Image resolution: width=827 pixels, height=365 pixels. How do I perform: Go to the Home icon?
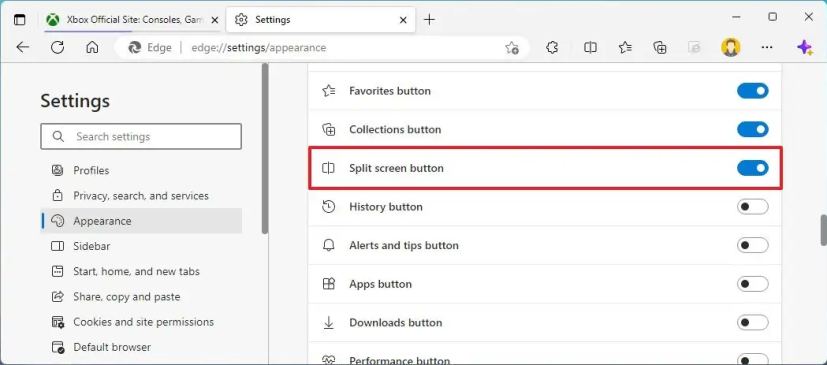click(92, 47)
